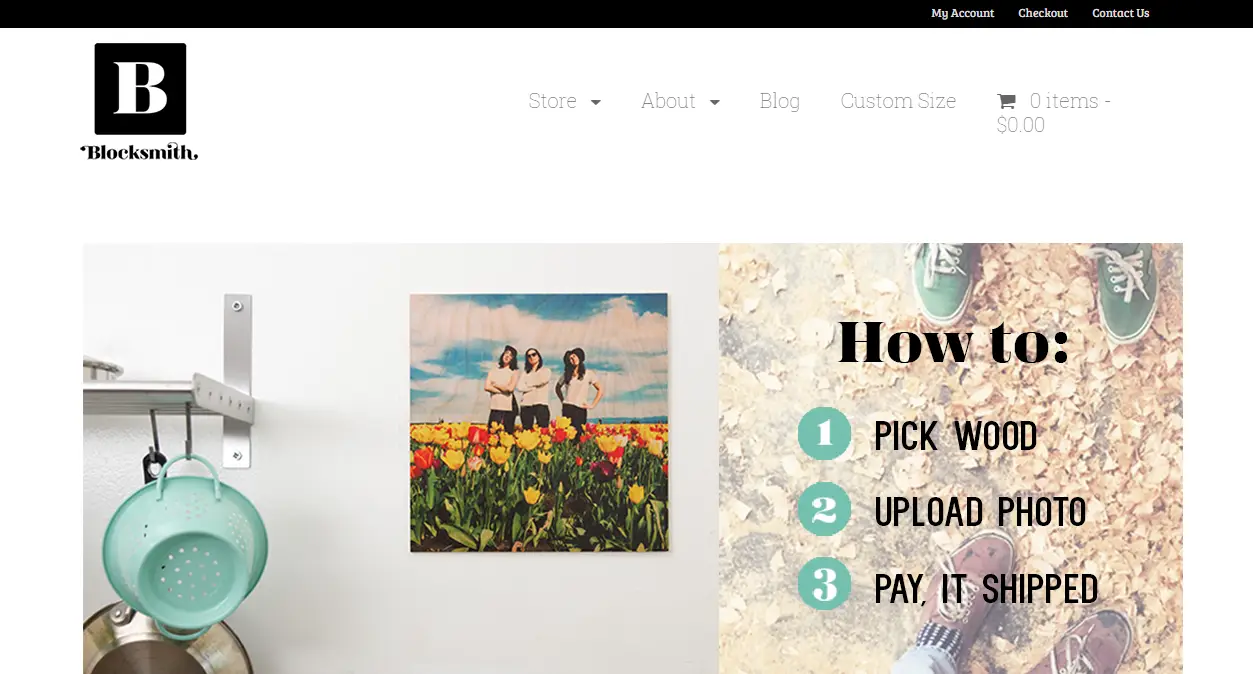
Task: Click the number 1 circle badge
Action: (x=824, y=433)
